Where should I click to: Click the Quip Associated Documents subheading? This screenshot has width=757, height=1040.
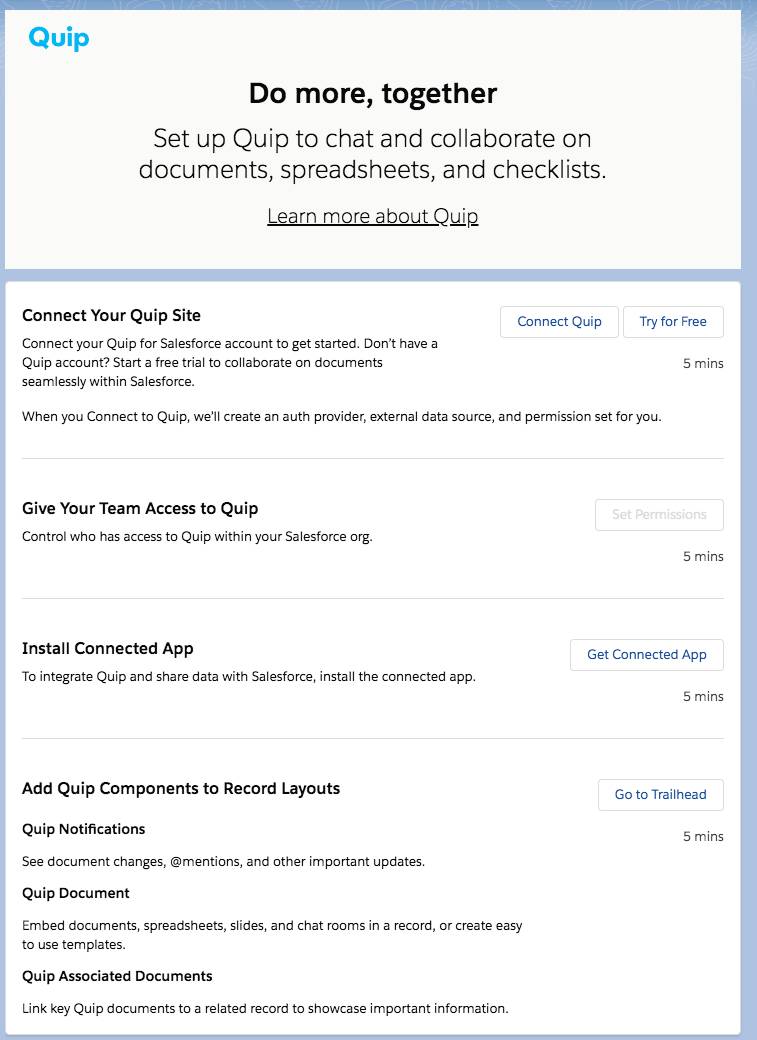coord(117,976)
